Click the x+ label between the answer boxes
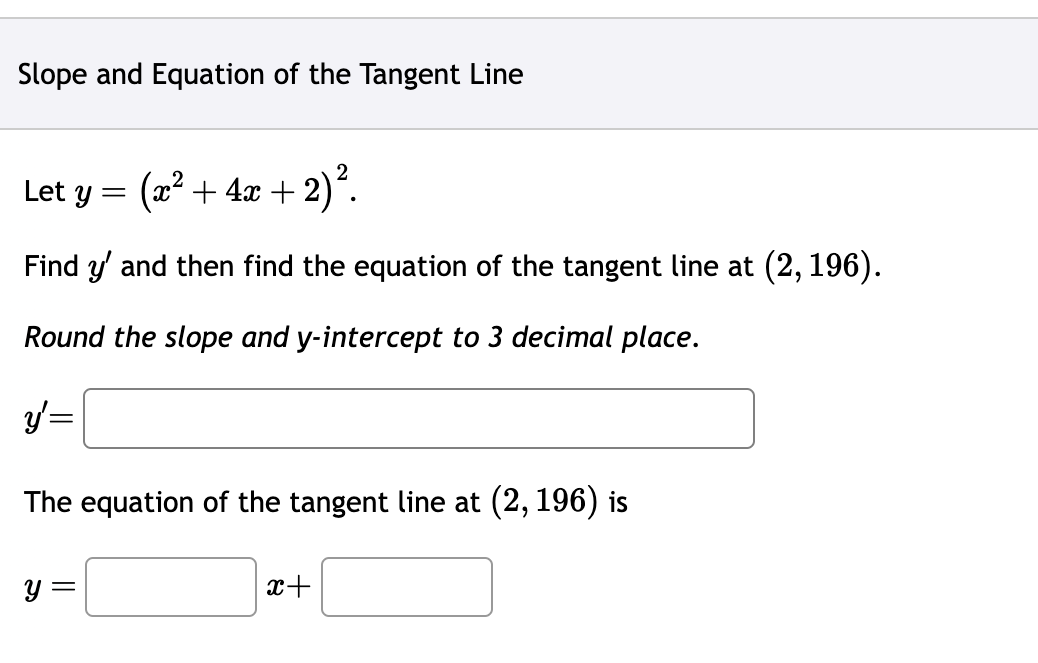1038x663 pixels. click(288, 587)
